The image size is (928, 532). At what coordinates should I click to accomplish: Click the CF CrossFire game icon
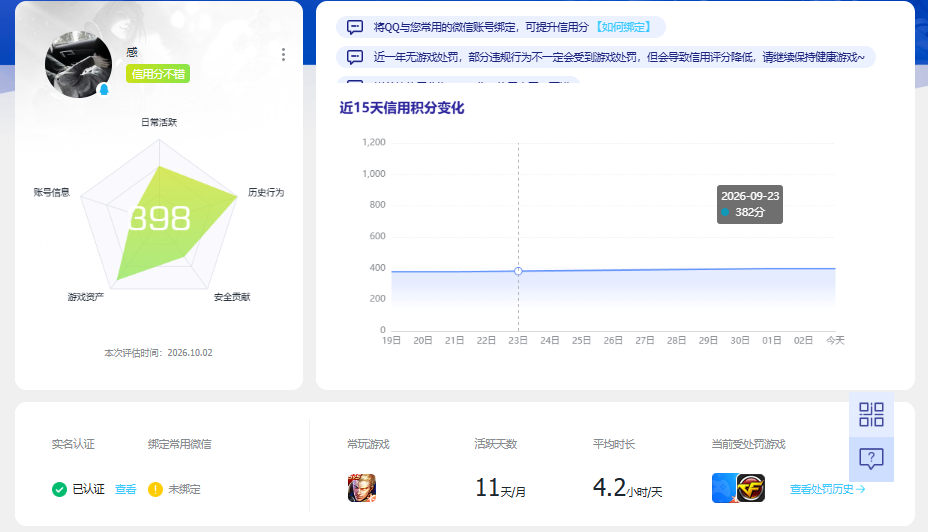click(x=750, y=488)
